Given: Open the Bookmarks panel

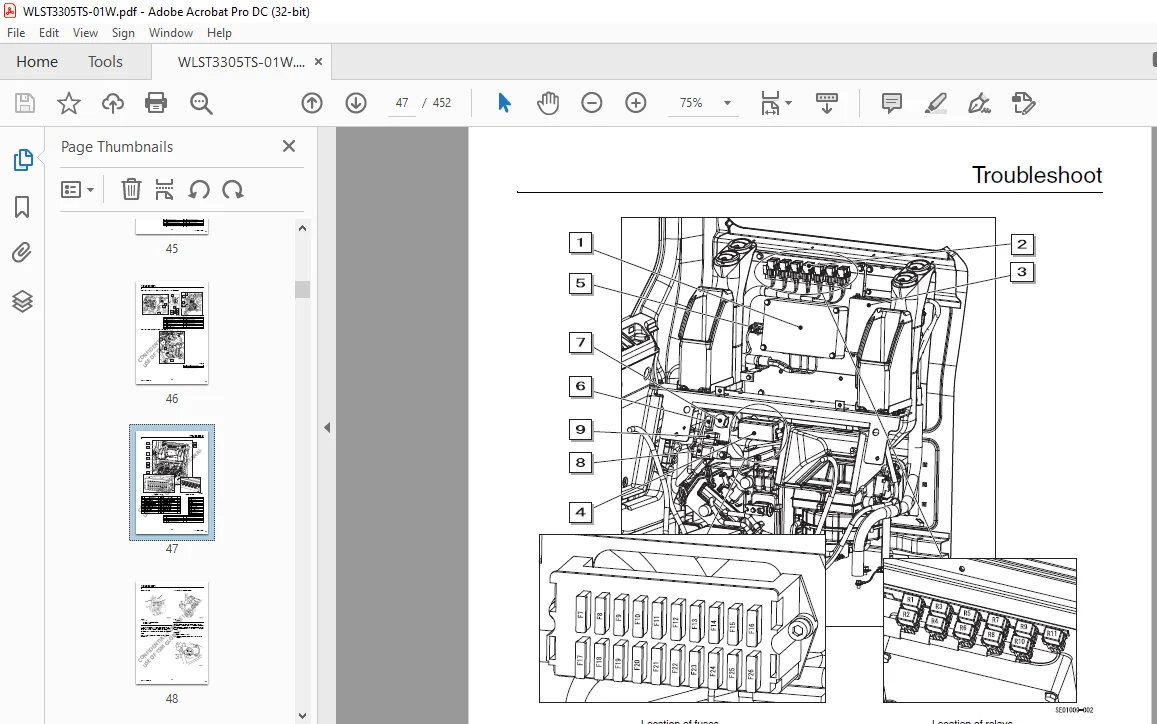Looking at the screenshot, I should coord(22,207).
